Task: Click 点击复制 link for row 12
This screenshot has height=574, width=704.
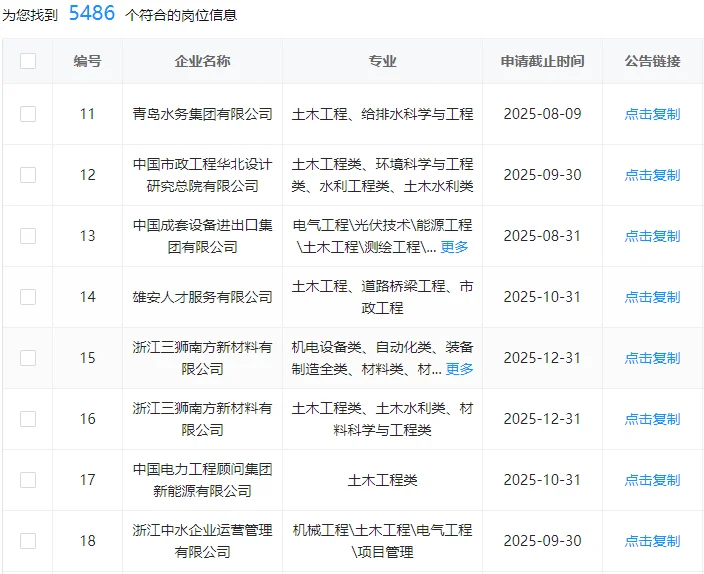Action: [652, 175]
